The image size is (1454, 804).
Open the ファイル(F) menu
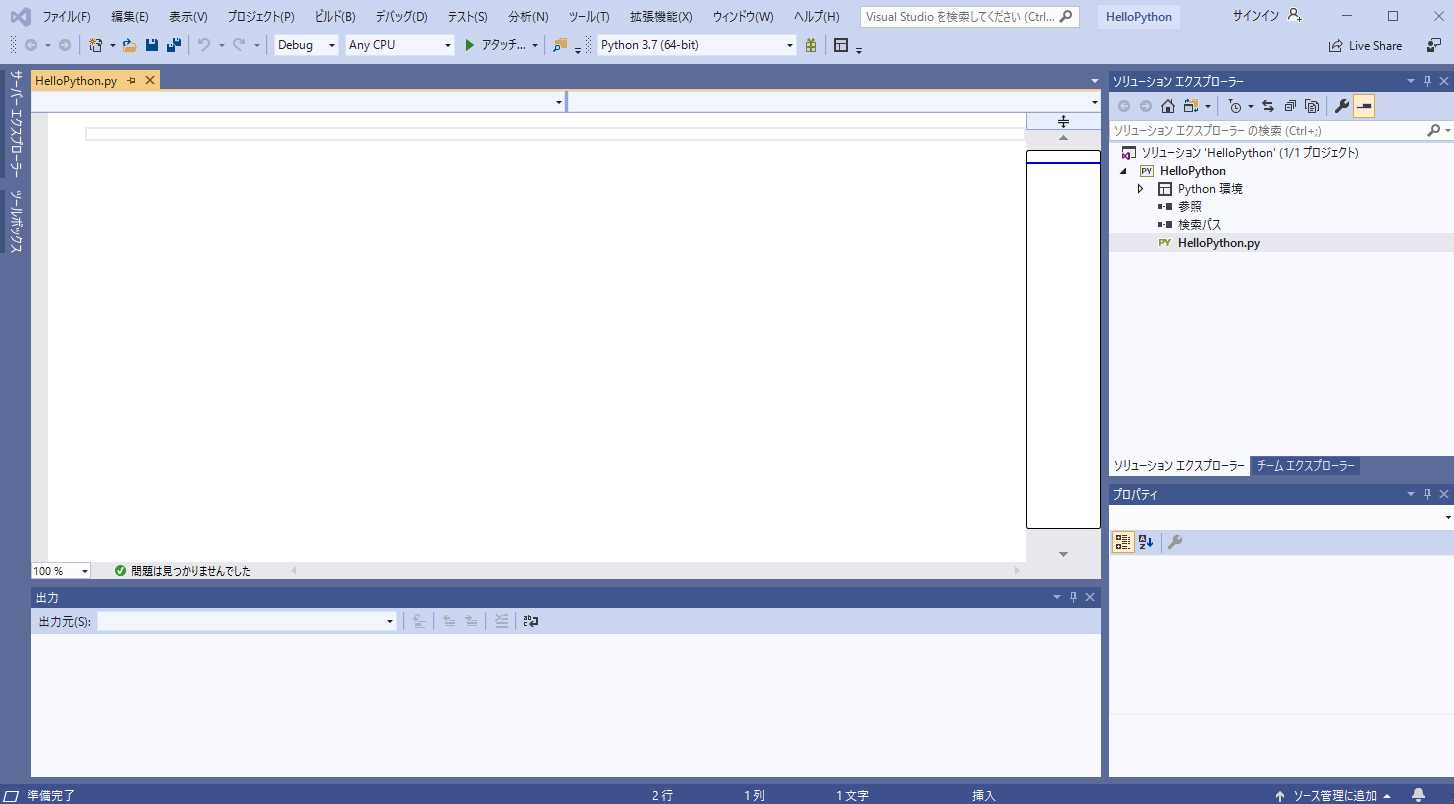[x=66, y=17]
